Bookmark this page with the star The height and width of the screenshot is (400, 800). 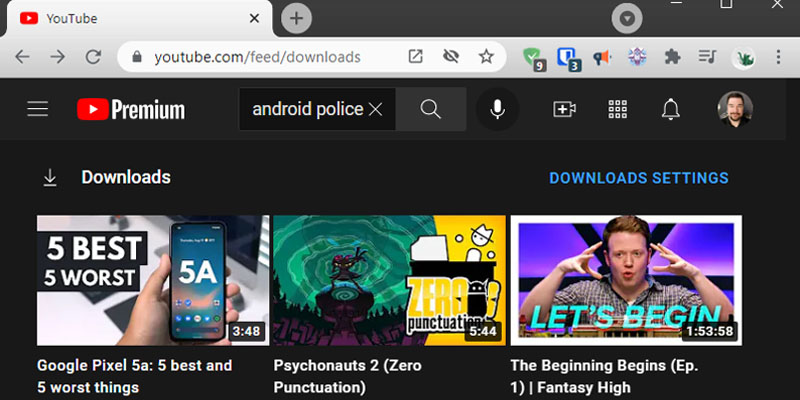pyautogui.click(x=486, y=57)
